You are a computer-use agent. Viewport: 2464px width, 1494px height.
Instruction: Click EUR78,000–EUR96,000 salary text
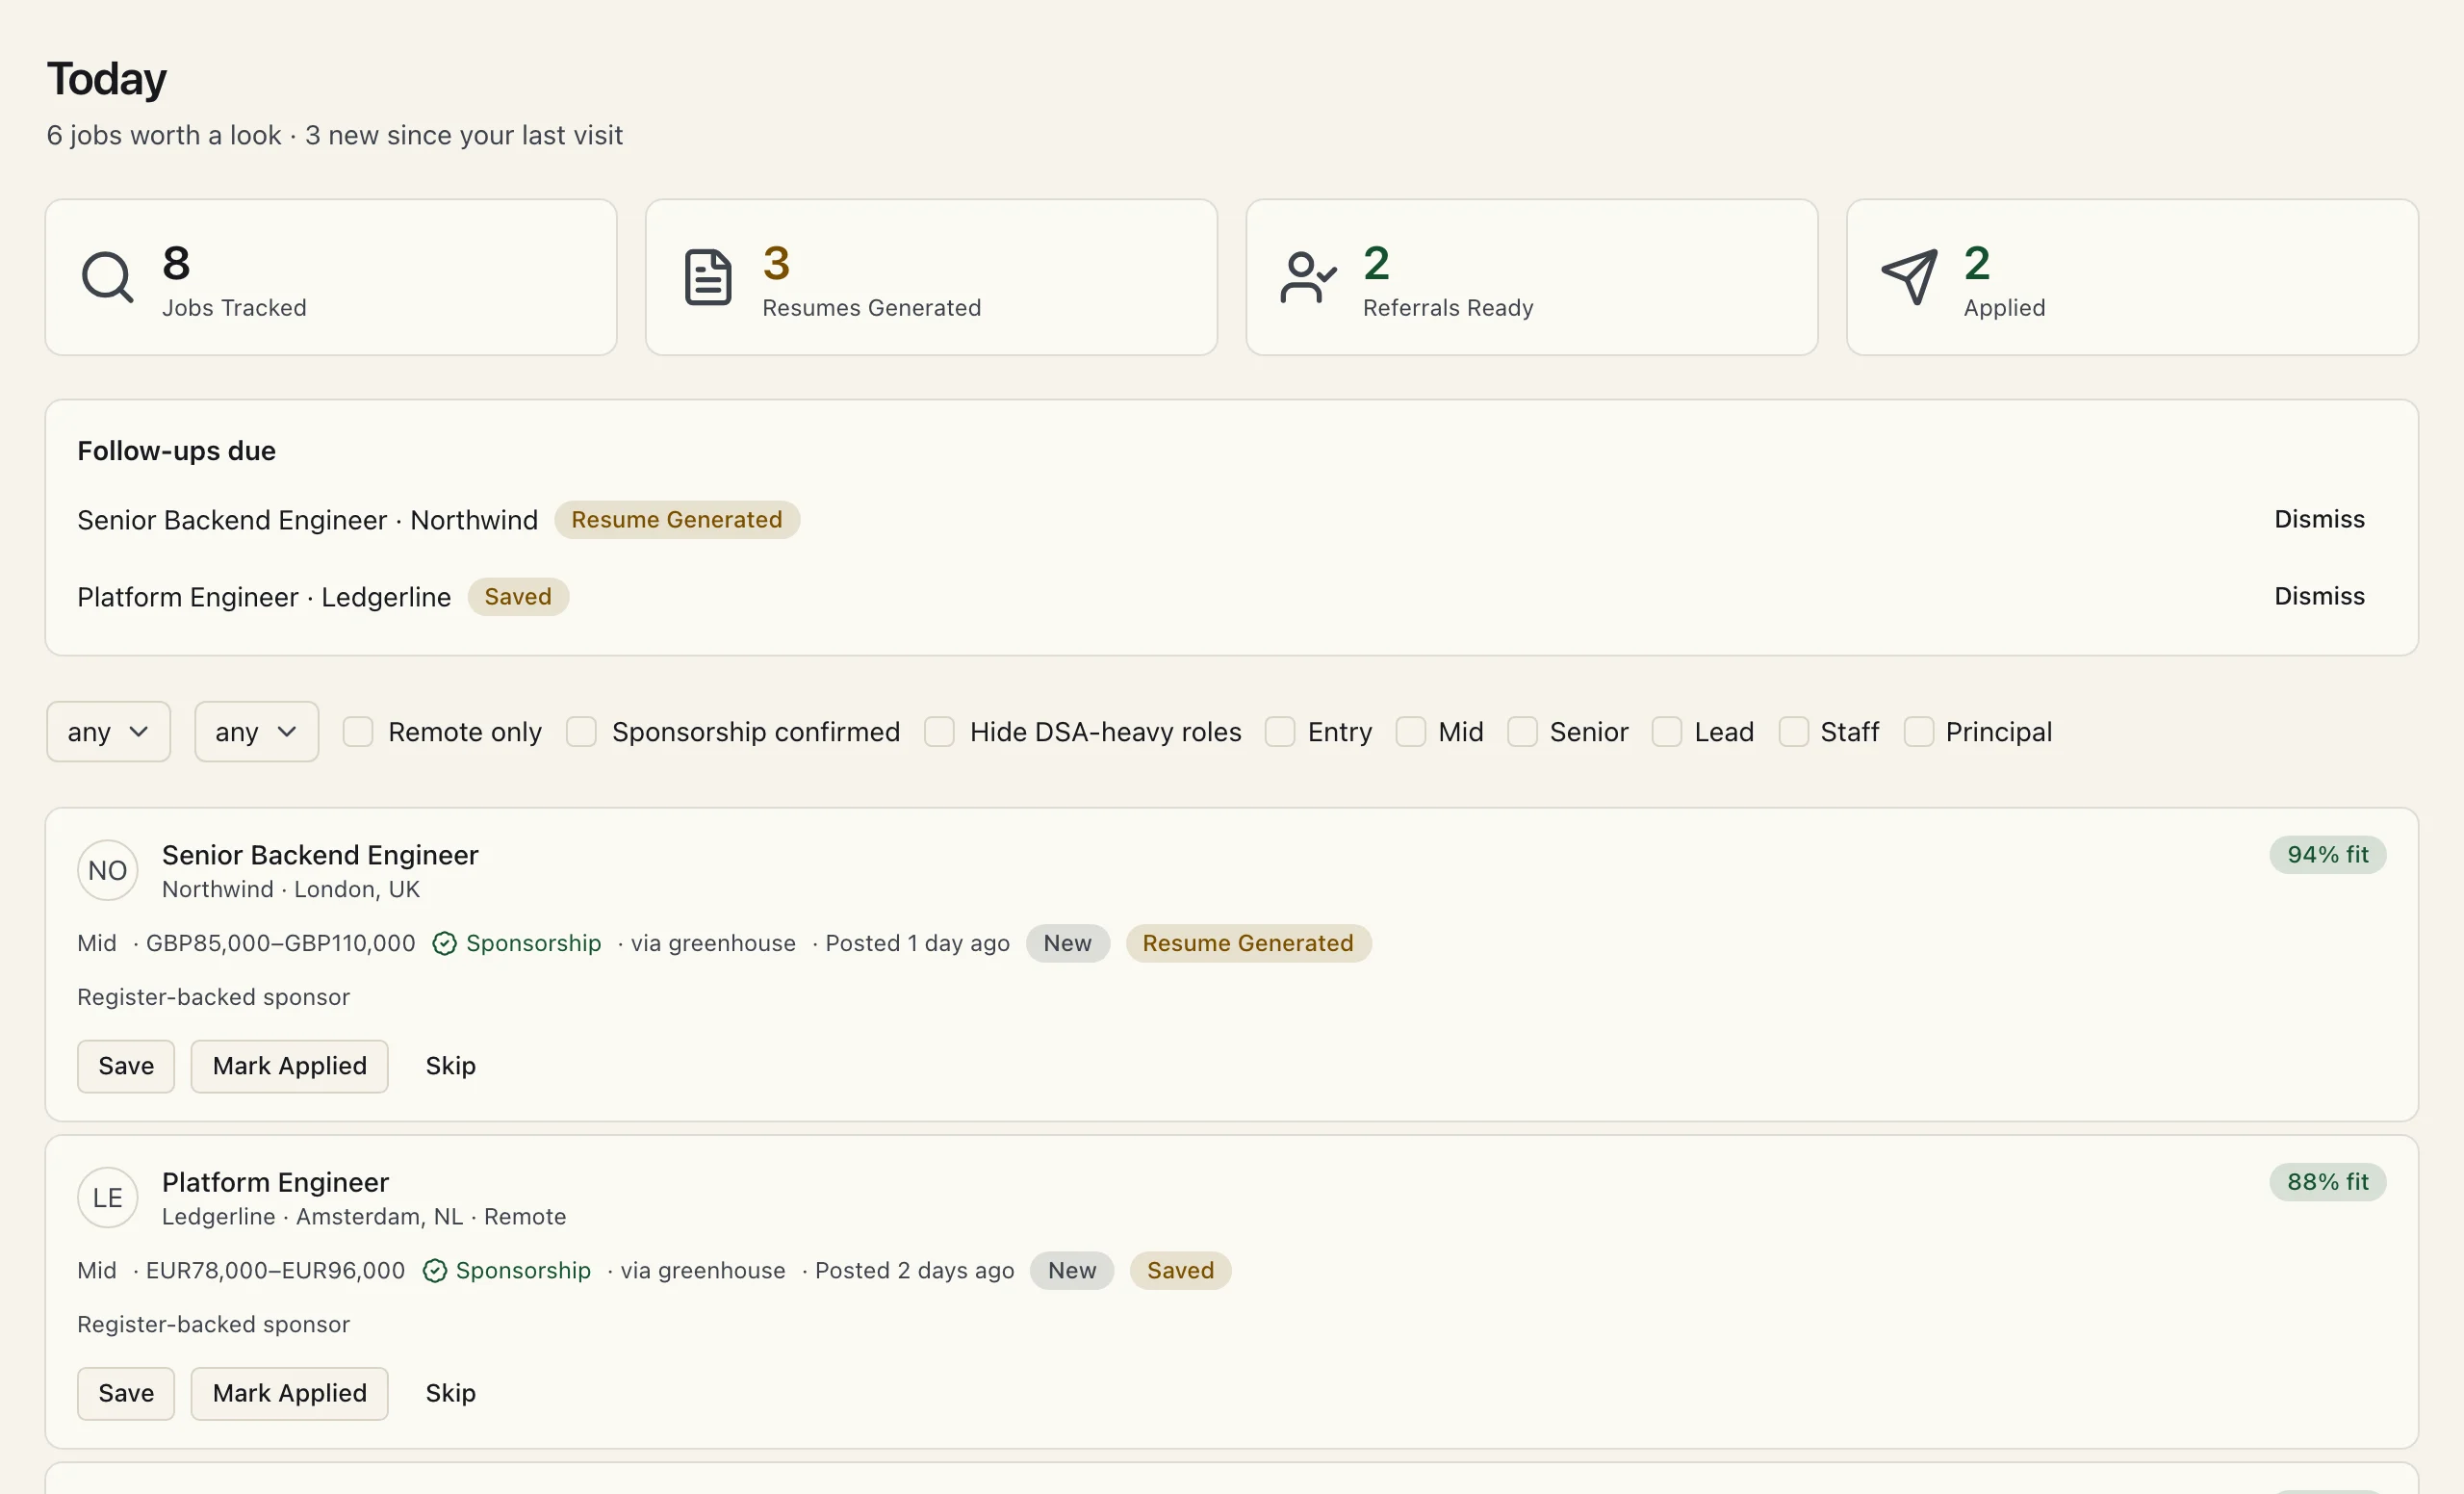click(x=275, y=1271)
